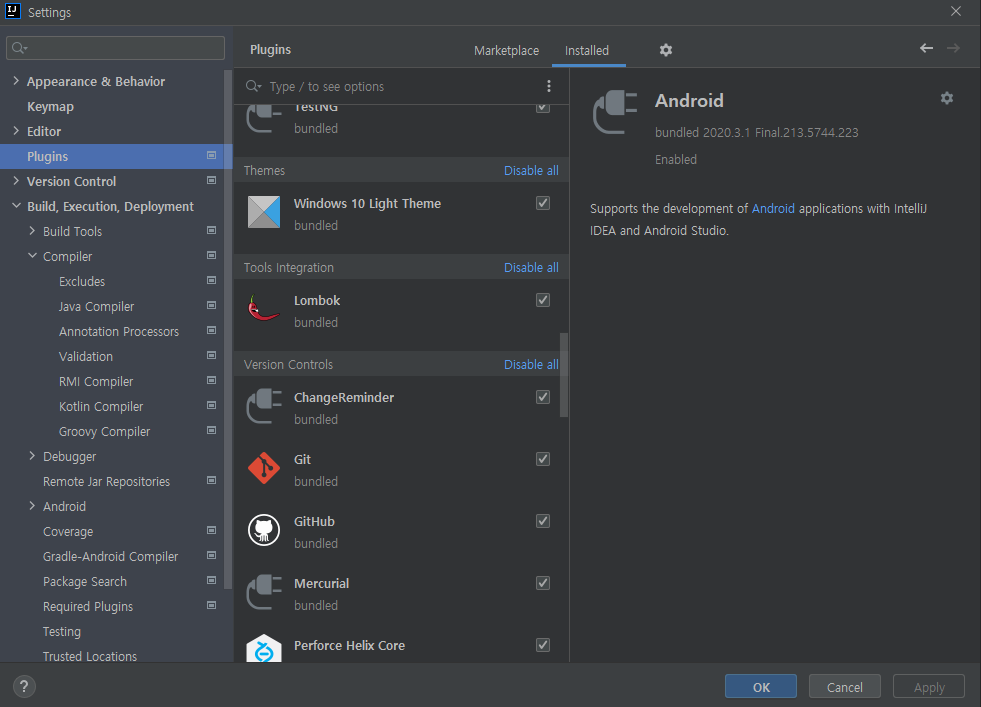The height and width of the screenshot is (707, 981).
Task: Click the Apply button
Action: coord(928,687)
